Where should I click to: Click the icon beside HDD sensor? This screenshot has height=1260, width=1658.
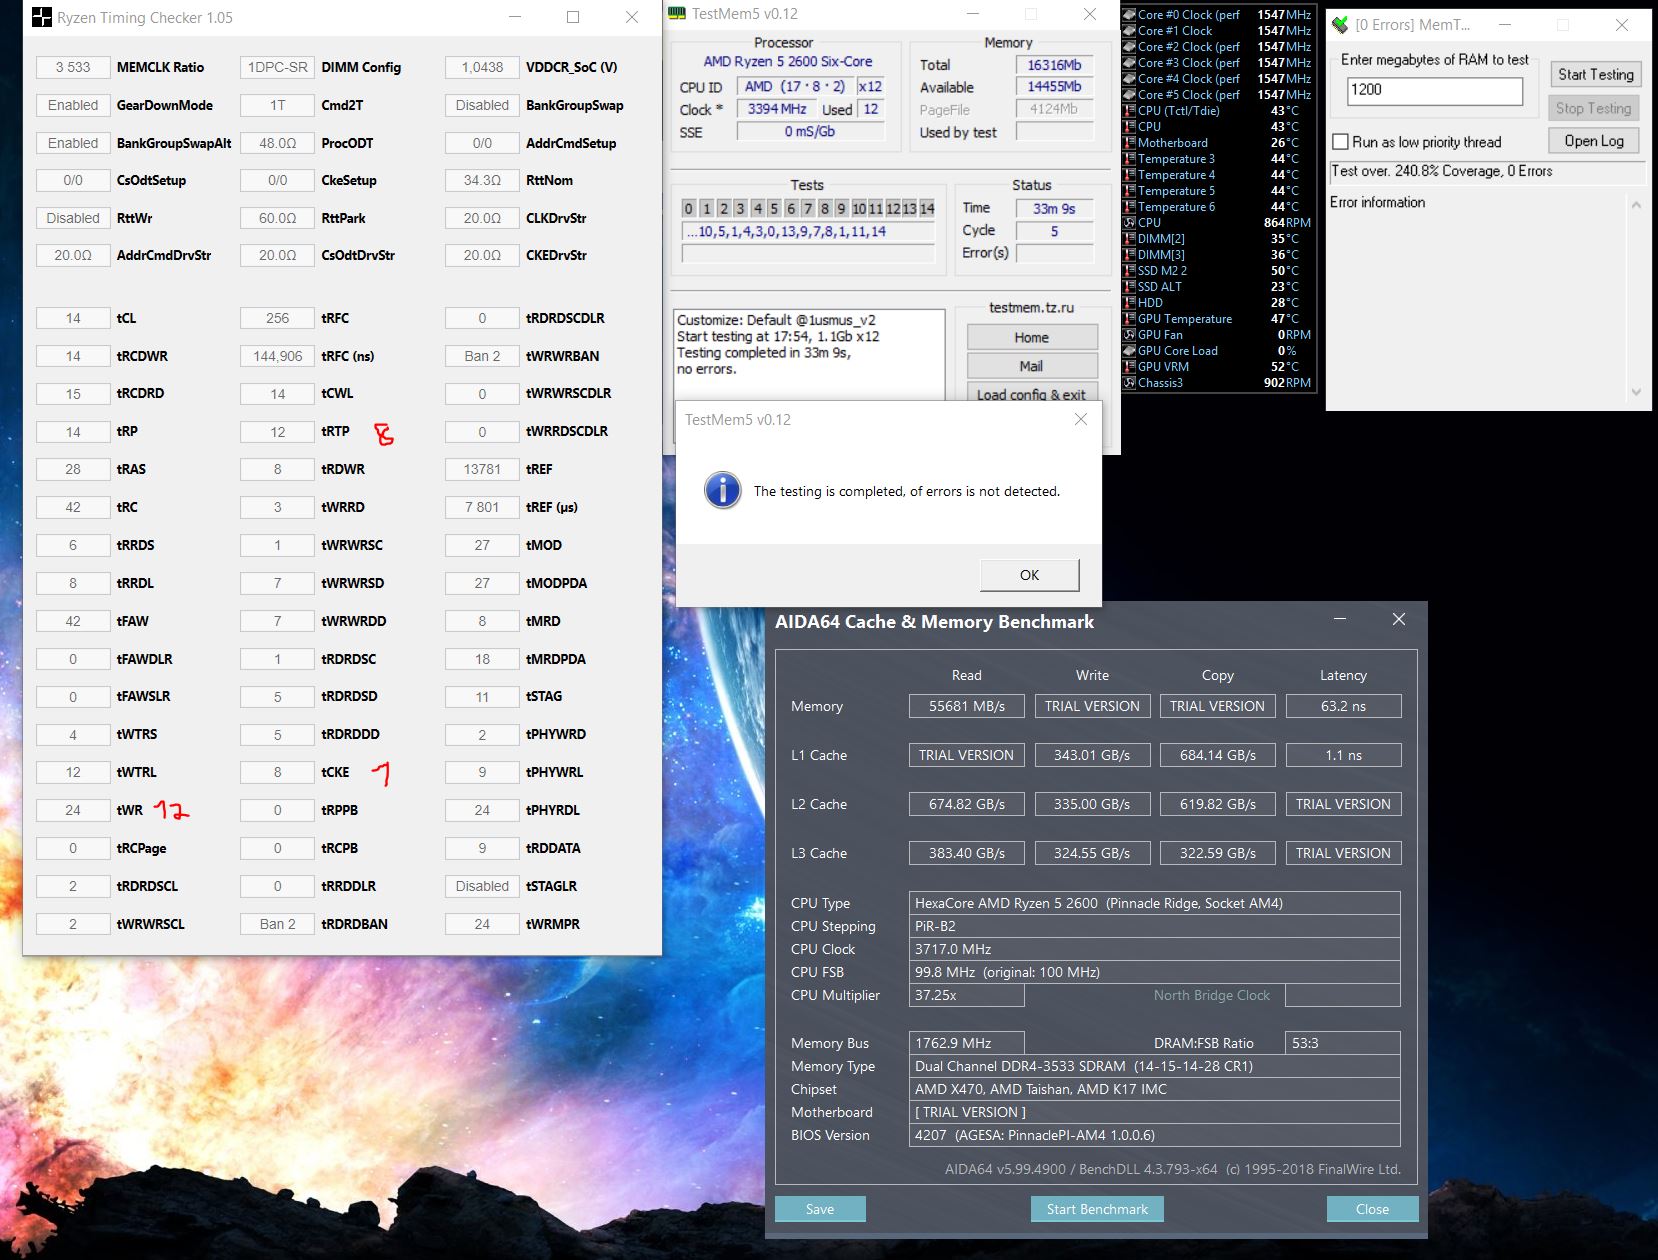coord(1129,303)
